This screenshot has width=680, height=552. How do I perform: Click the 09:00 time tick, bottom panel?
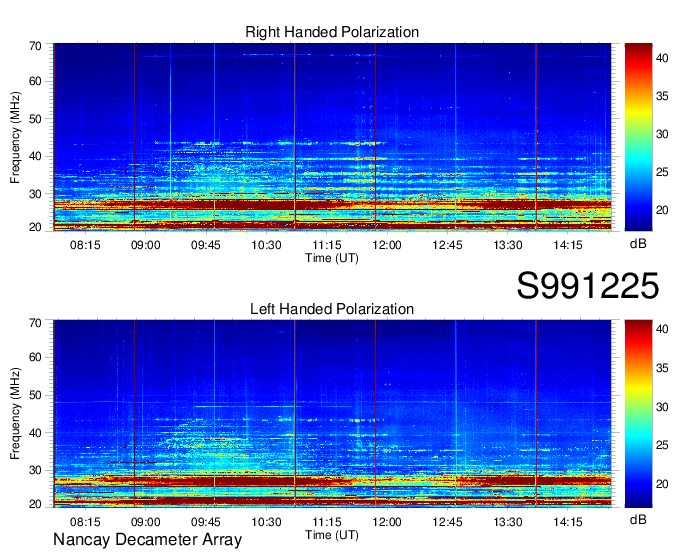pos(145,522)
